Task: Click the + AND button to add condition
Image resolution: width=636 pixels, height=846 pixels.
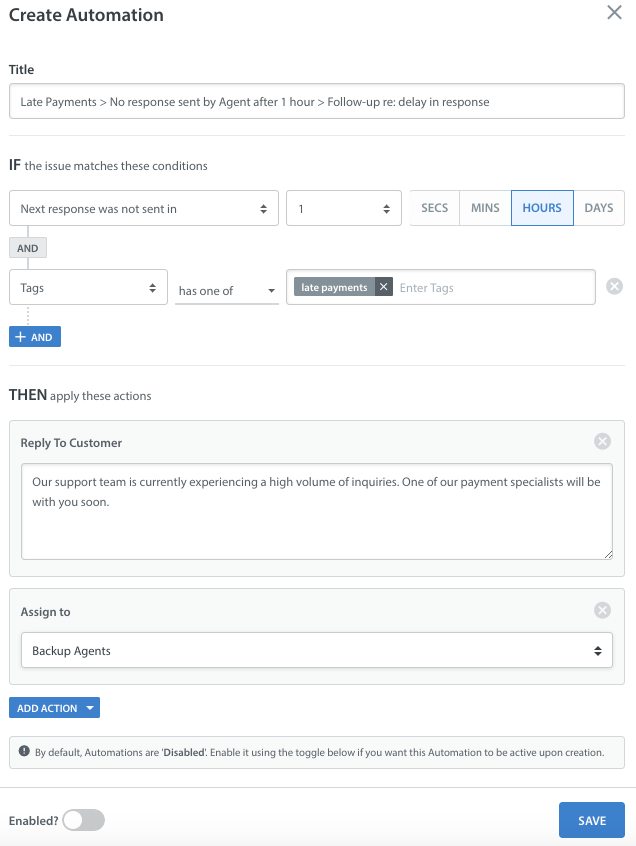Action: [35, 337]
